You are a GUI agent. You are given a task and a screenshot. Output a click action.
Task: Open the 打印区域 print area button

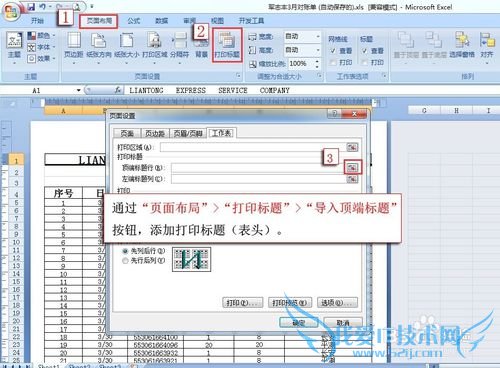pos(154,48)
